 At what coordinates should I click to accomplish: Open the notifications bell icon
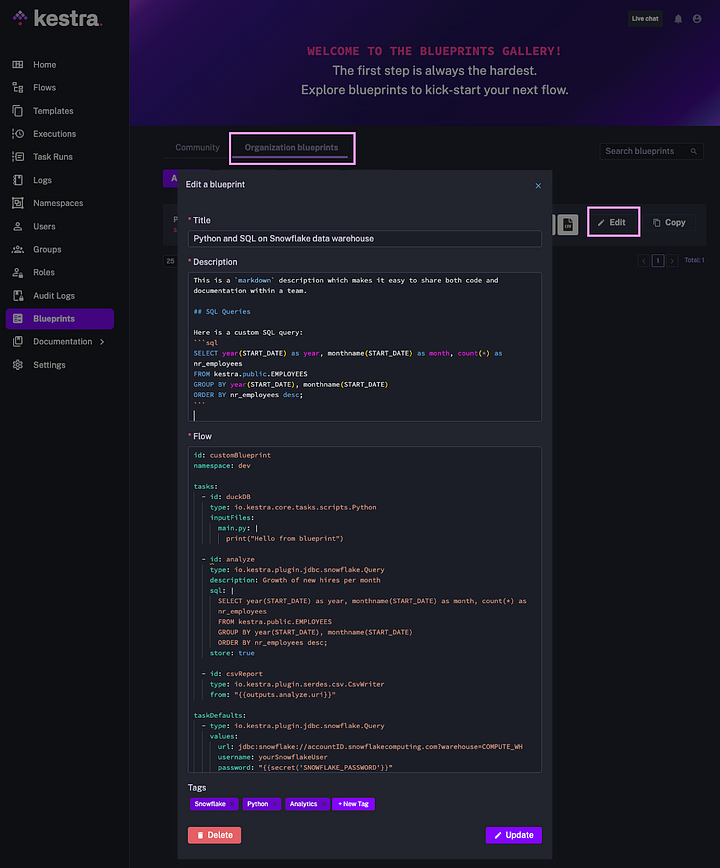(678, 19)
